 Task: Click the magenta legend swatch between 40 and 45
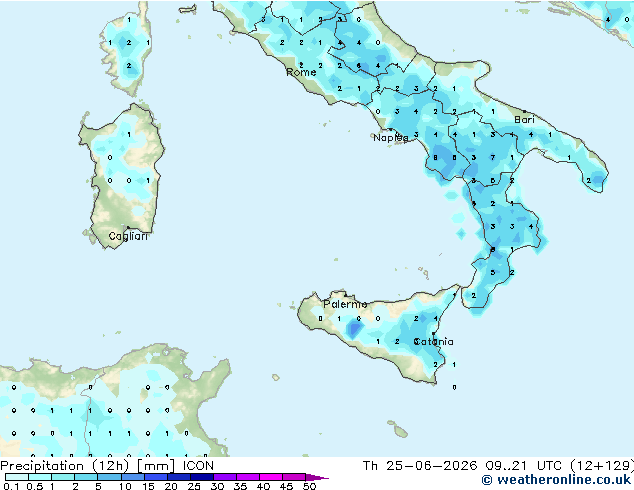[271, 477]
